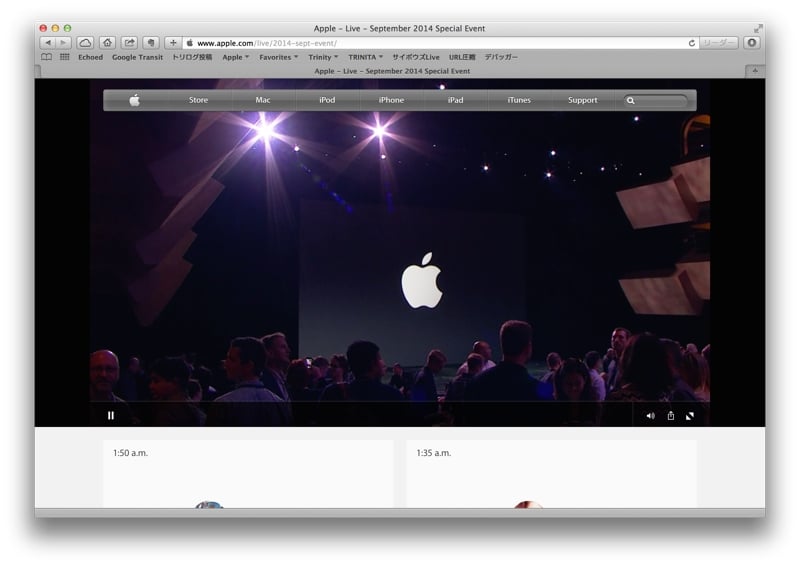Open the Google Transit bookmark
The width and height of the screenshot is (800, 566).
[x=137, y=57]
